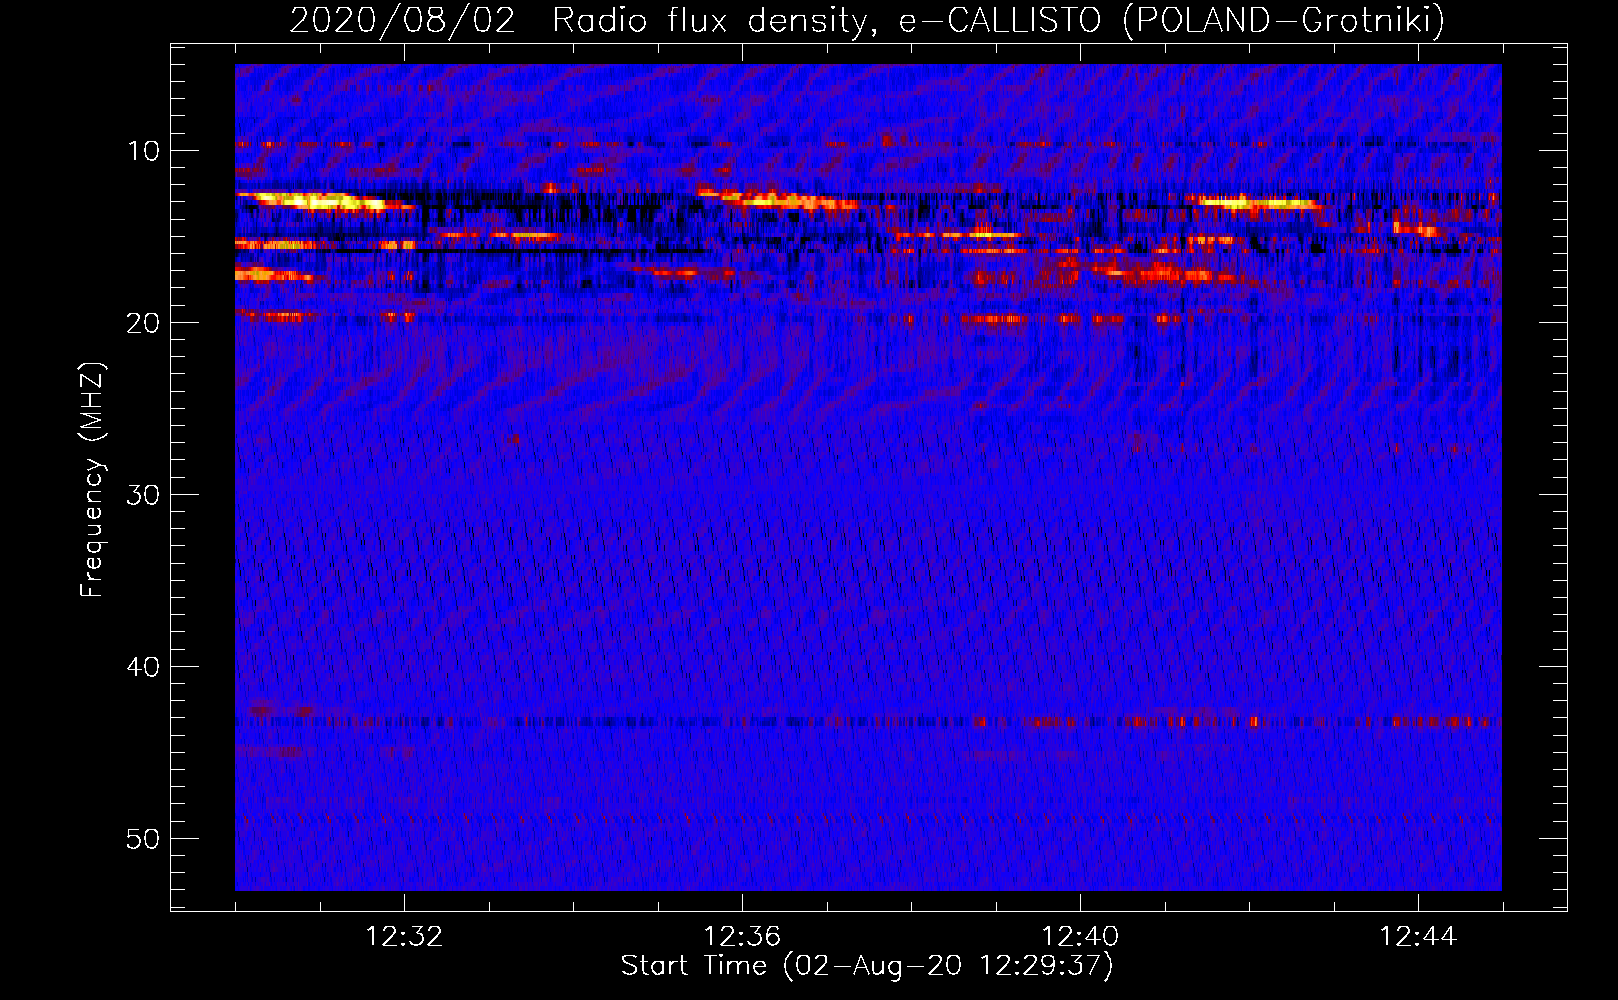Click the 40 frequency tick label
1618x1000 pixels.
click(144, 667)
